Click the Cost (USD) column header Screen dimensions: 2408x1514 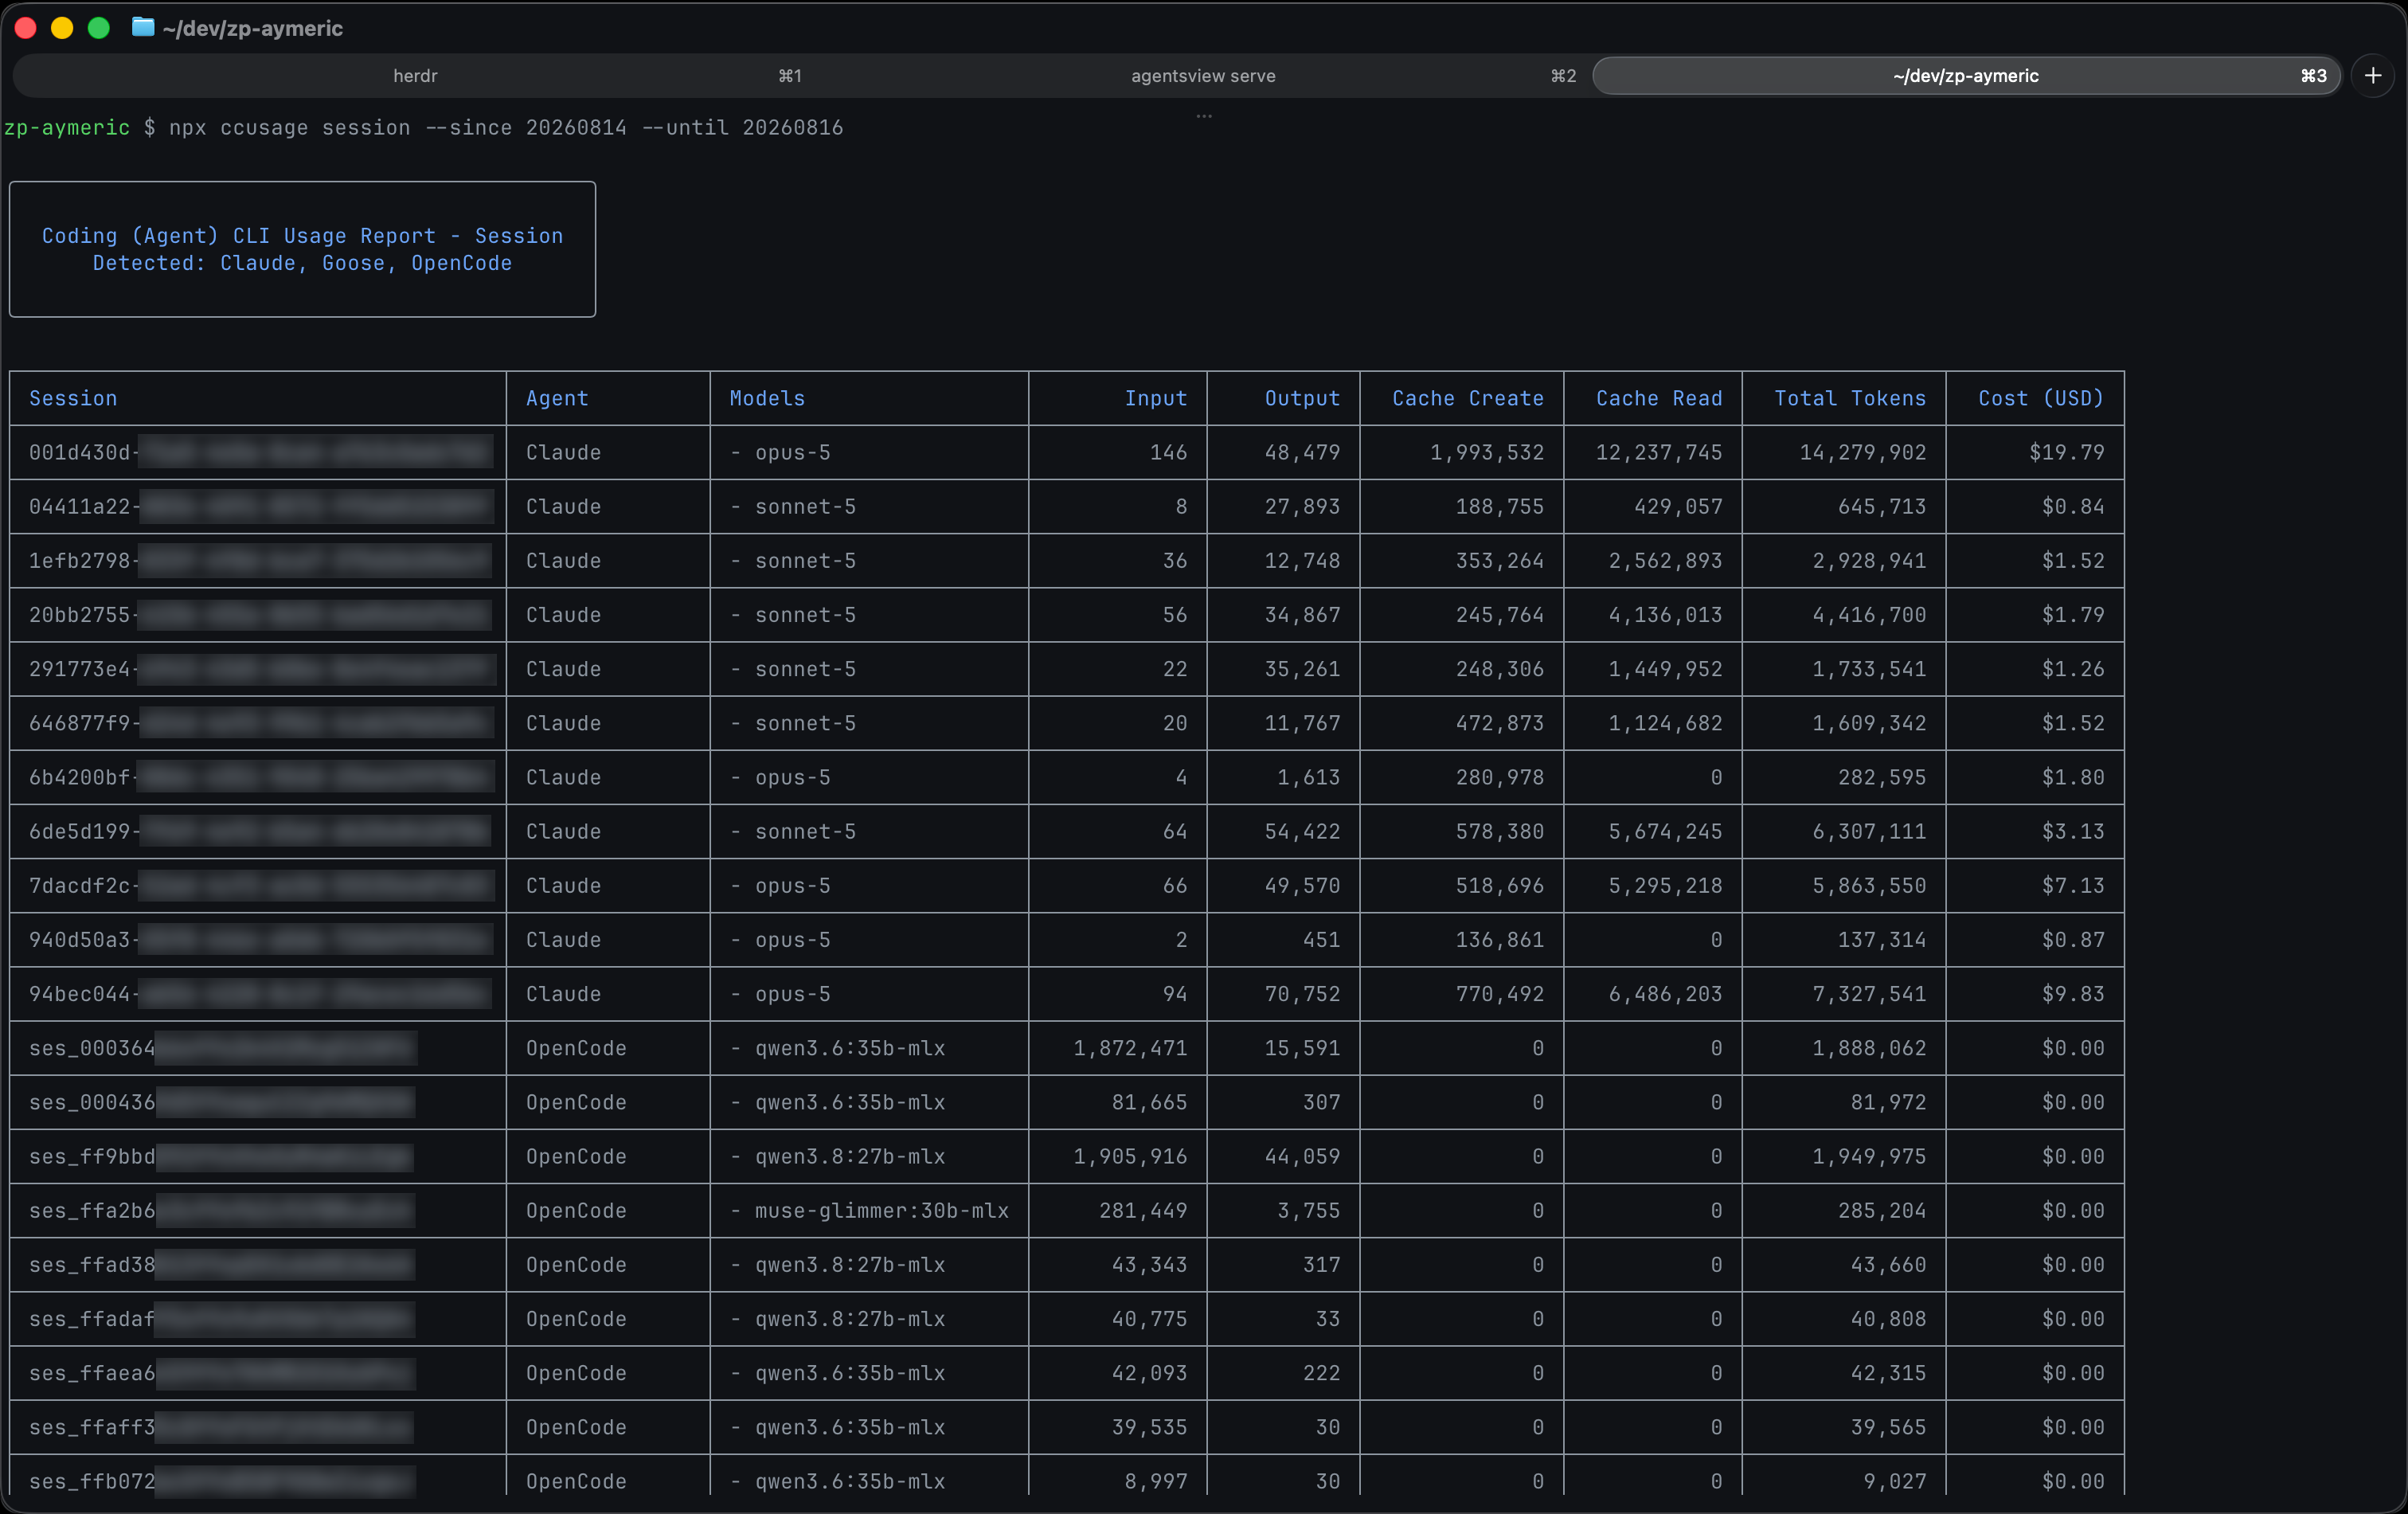click(2041, 398)
